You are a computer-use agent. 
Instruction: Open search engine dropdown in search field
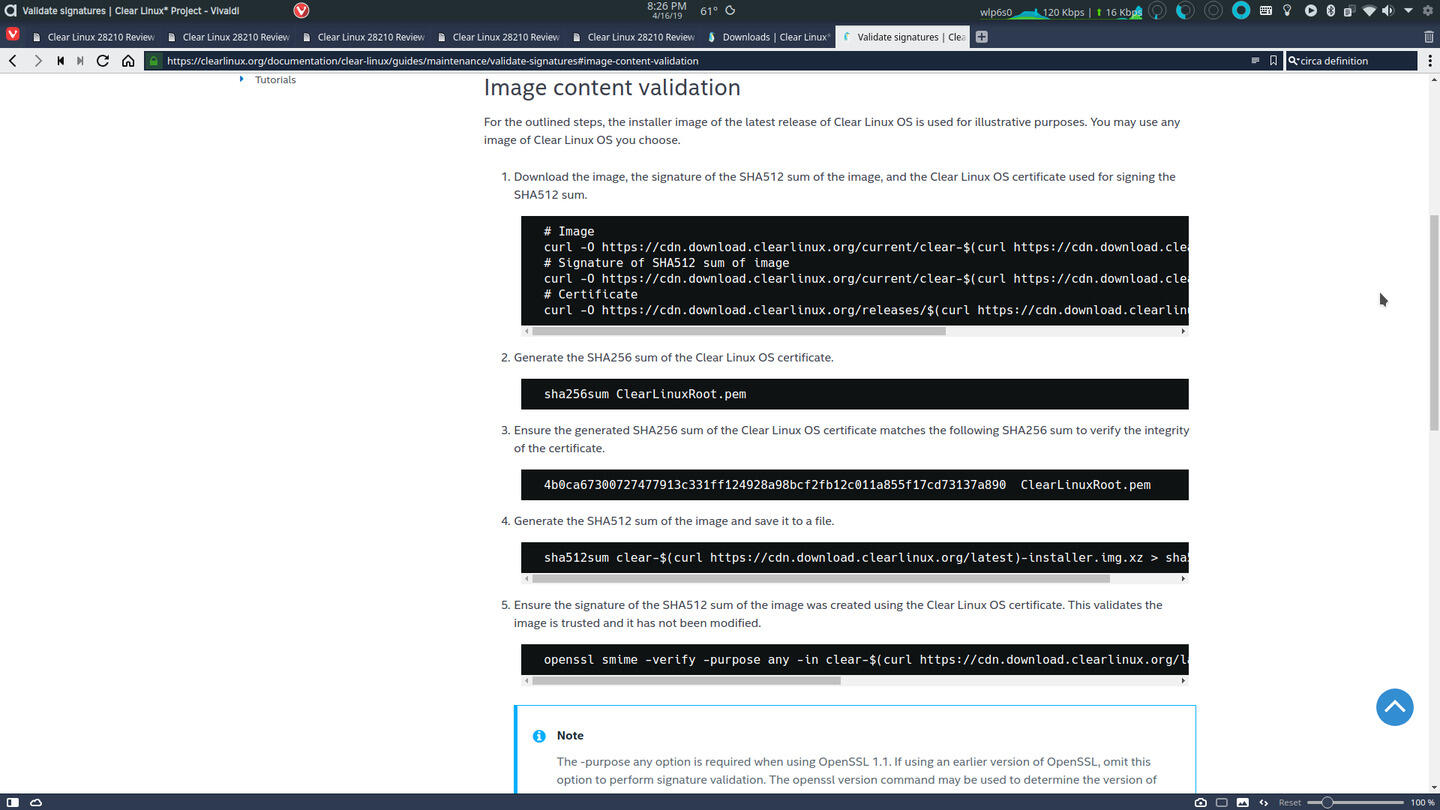(x=1294, y=61)
